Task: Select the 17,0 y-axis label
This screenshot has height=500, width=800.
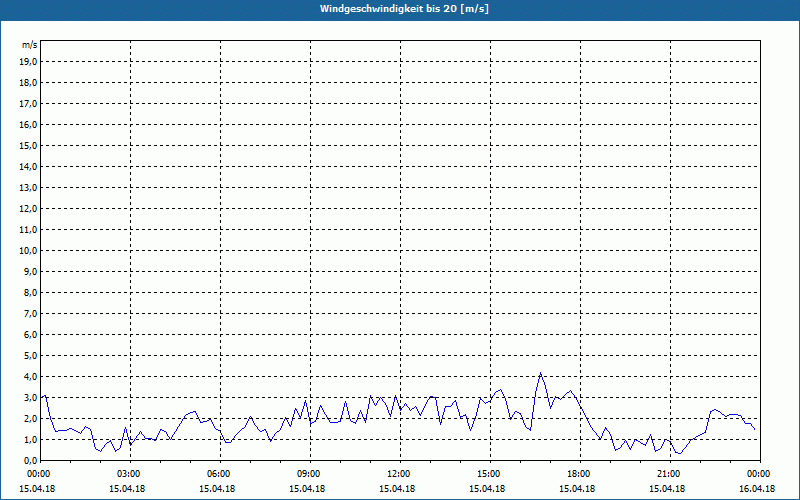Action: click(28, 104)
